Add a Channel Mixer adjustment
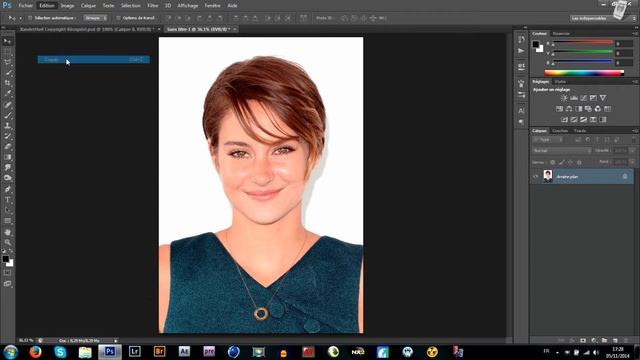The image size is (640, 360). [598, 109]
